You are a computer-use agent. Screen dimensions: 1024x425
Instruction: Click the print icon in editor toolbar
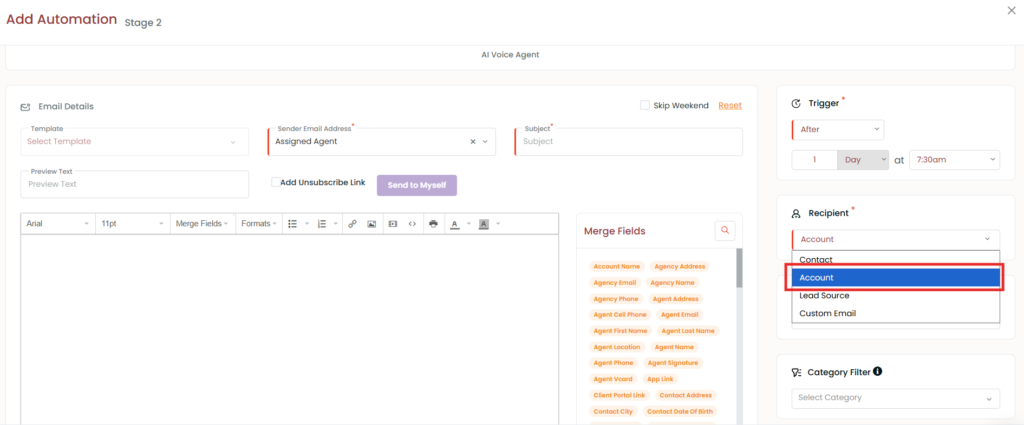(434, 223)
